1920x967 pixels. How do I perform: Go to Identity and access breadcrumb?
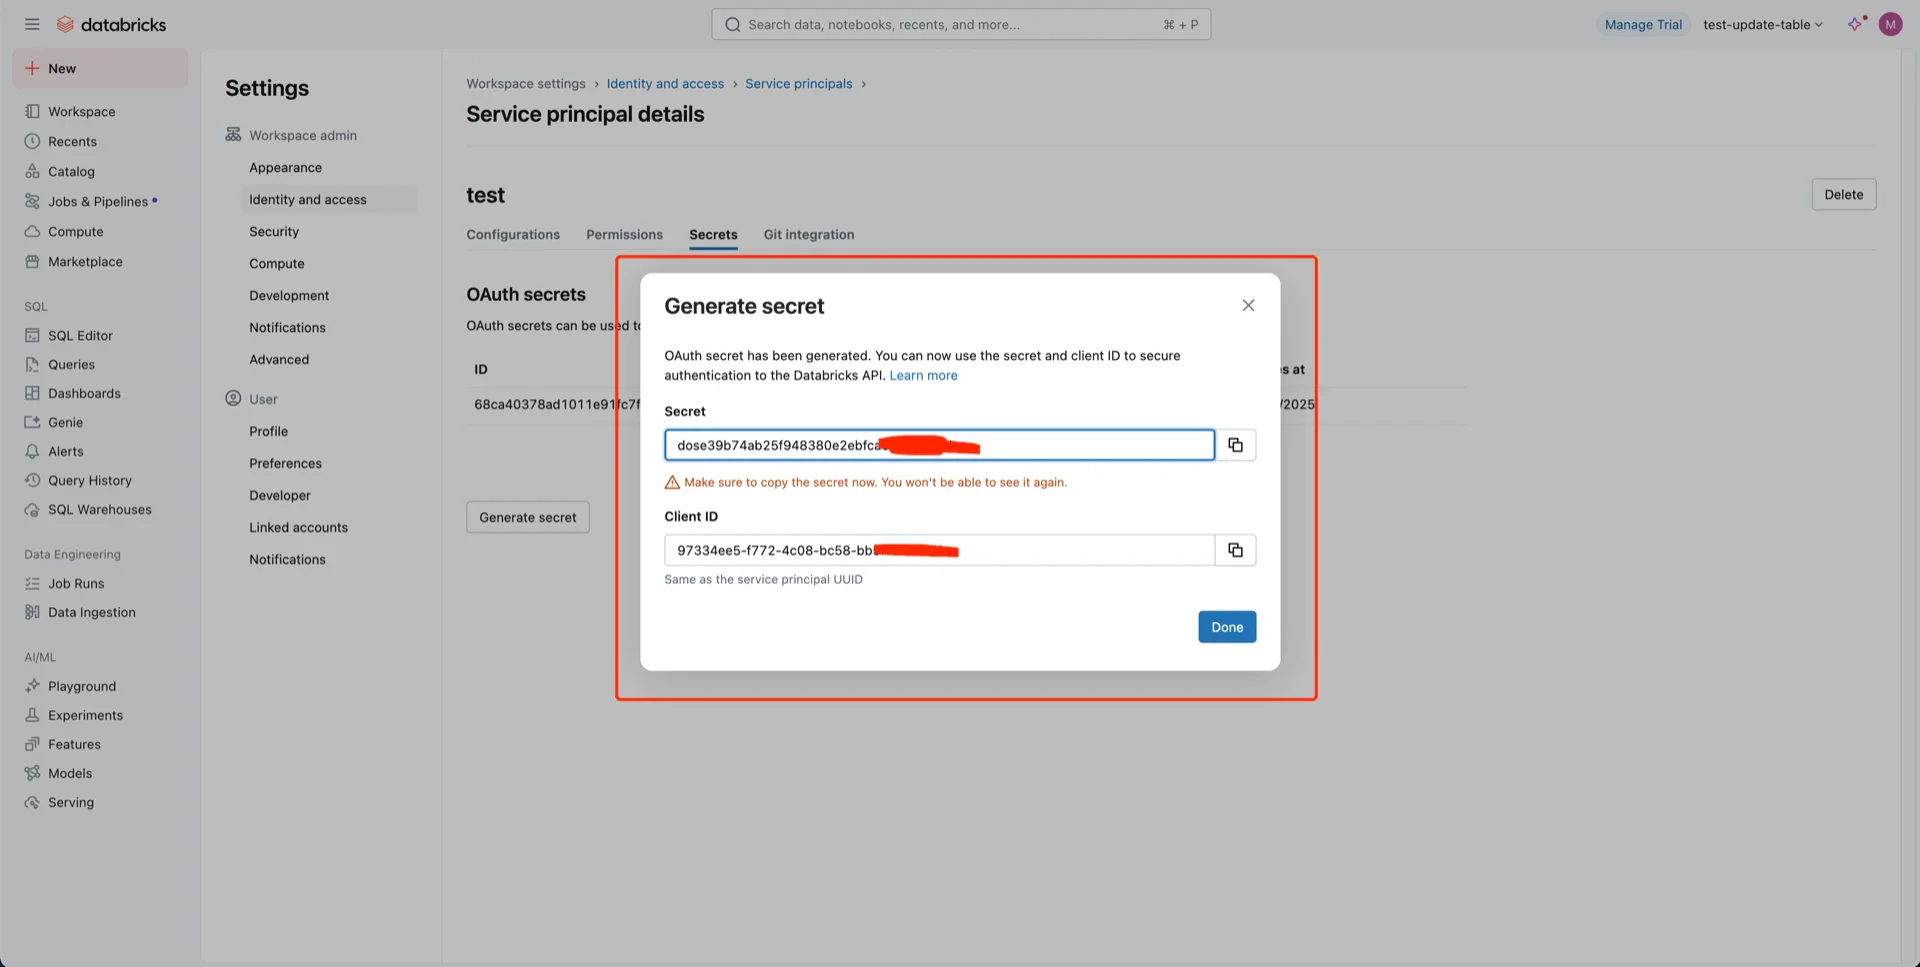tap(665, 83)
